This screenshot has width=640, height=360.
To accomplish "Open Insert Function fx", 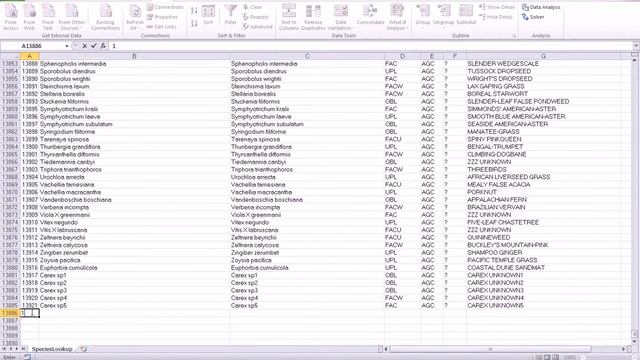I will point(103,46).
